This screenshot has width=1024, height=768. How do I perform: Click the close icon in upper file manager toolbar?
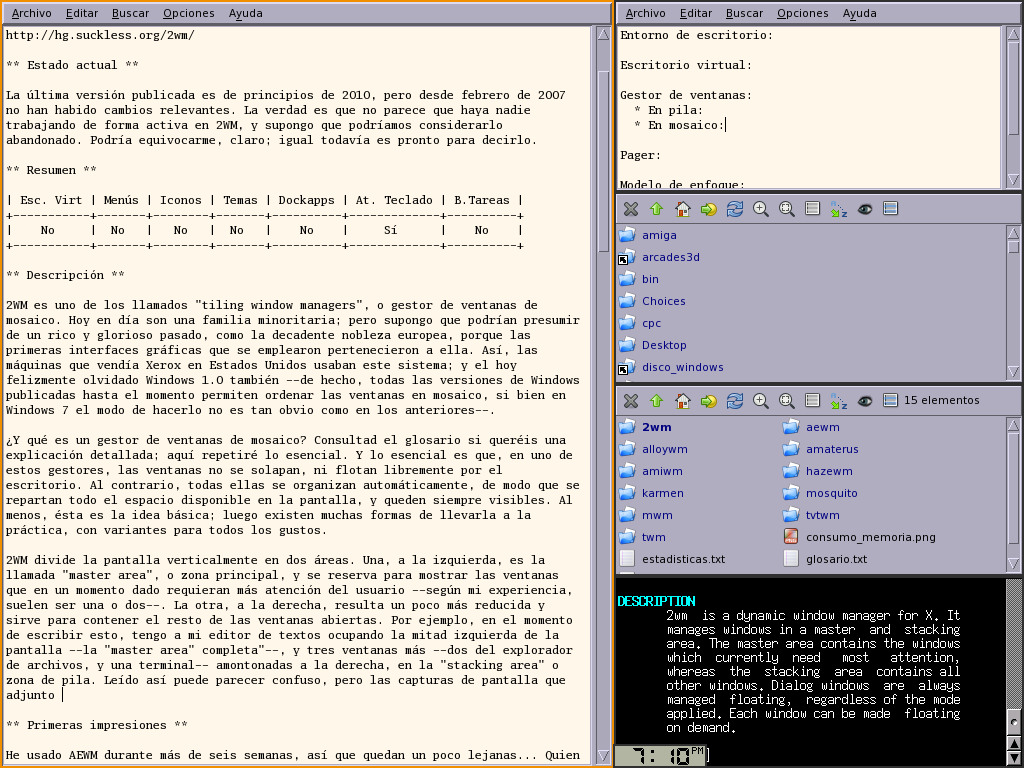[x=630, y=209]
